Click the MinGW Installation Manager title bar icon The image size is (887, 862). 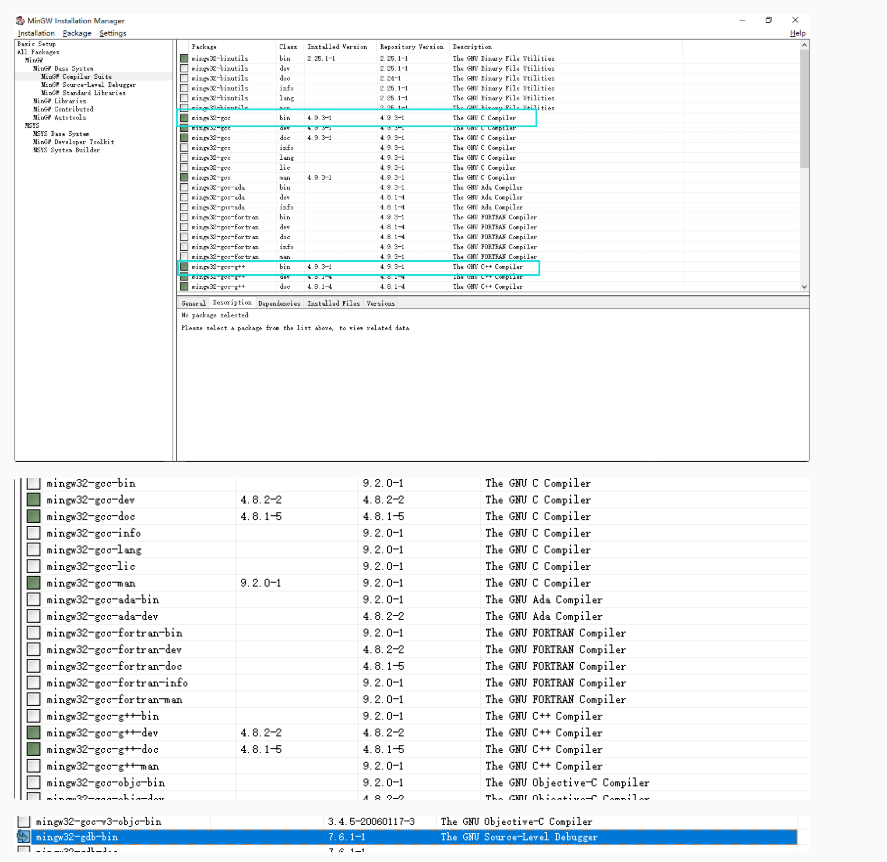pyautogui.click(x=20, y=20)
